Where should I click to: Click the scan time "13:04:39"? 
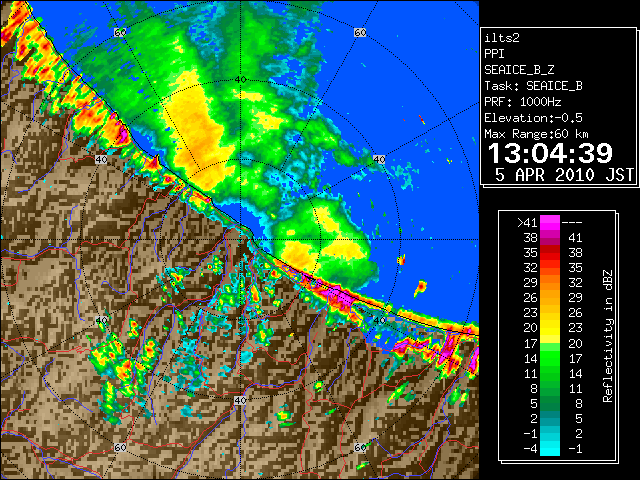coord(550,153)
